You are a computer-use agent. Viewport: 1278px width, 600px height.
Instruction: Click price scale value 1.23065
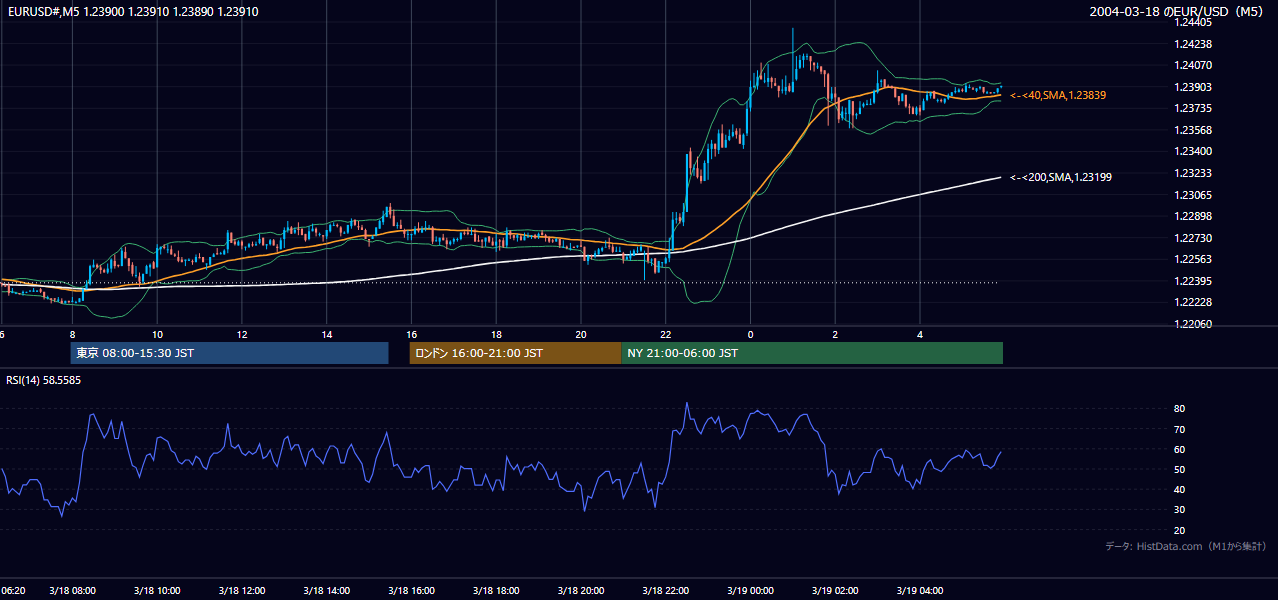(1193, 195)
